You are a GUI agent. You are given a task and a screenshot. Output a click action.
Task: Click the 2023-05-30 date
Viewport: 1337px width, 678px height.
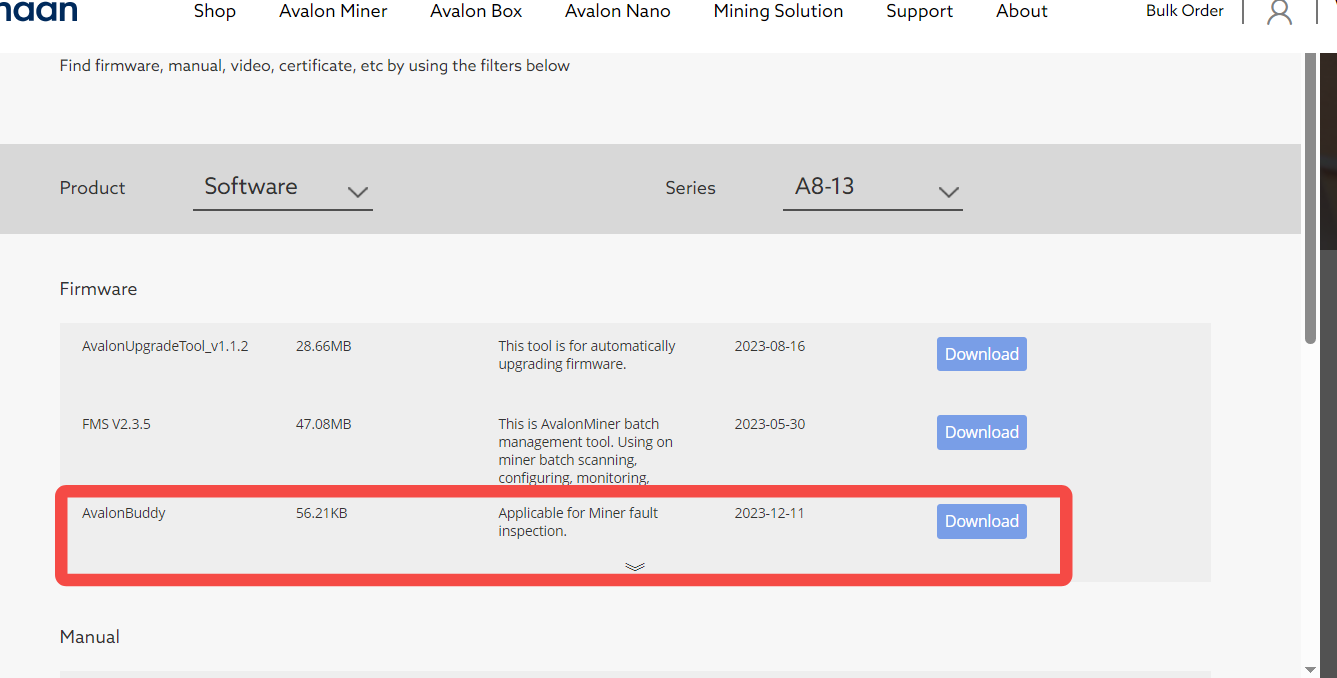tap(770, 424)
